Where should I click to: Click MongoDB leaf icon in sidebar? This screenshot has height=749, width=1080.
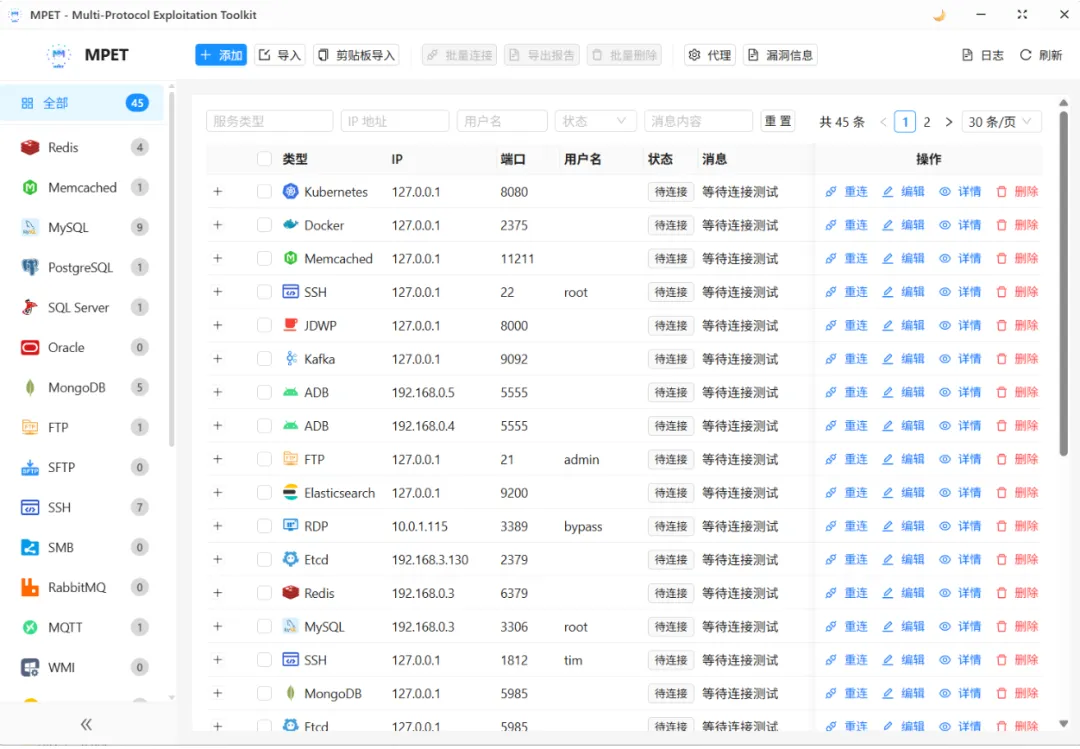30,387
